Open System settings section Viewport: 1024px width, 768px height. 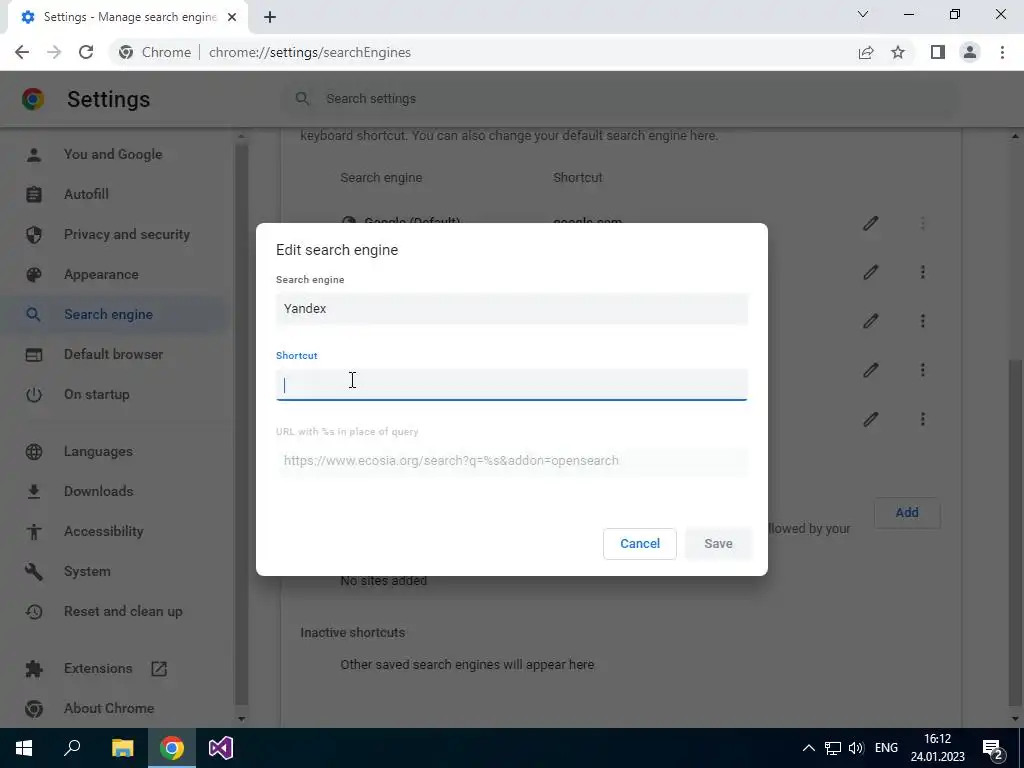[87, 571]
